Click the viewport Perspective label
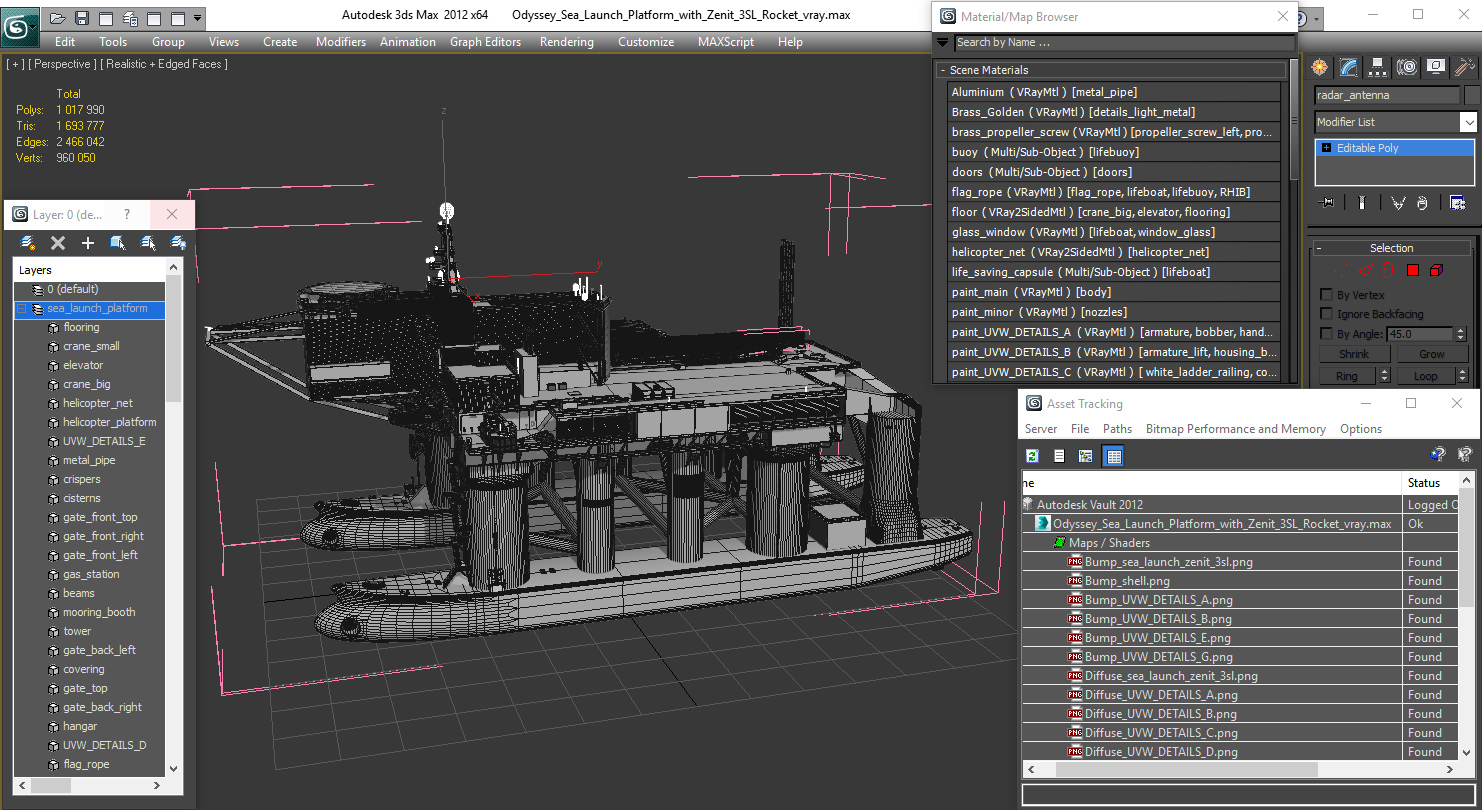Viewport: 1482px width, 810px height. (x=62, y=64)
